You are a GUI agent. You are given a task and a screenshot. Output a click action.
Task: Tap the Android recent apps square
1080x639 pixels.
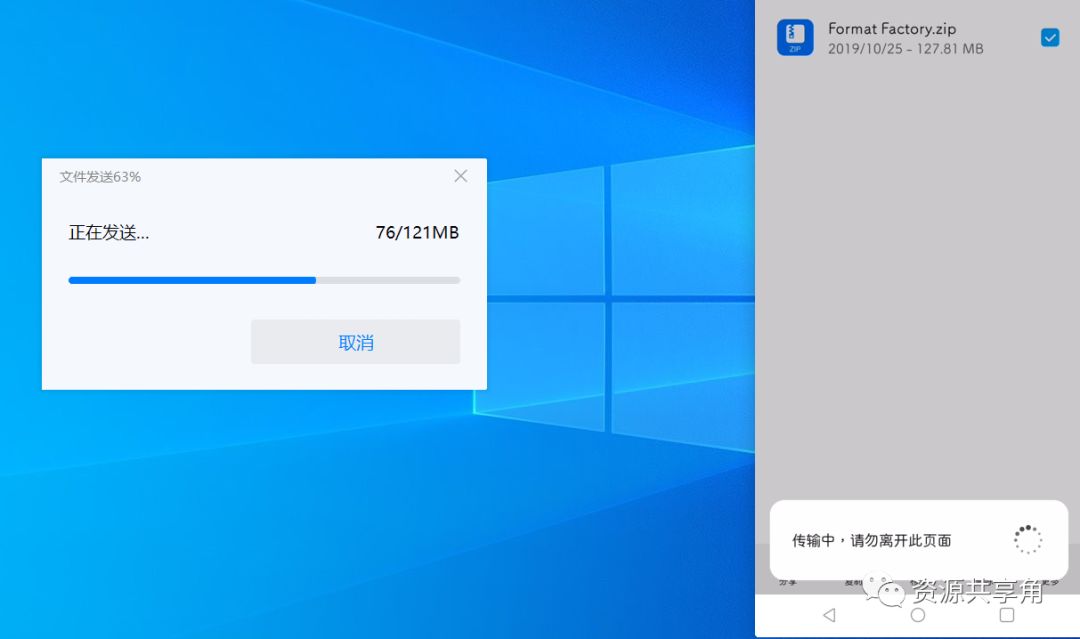click(x=1006, y=614)
